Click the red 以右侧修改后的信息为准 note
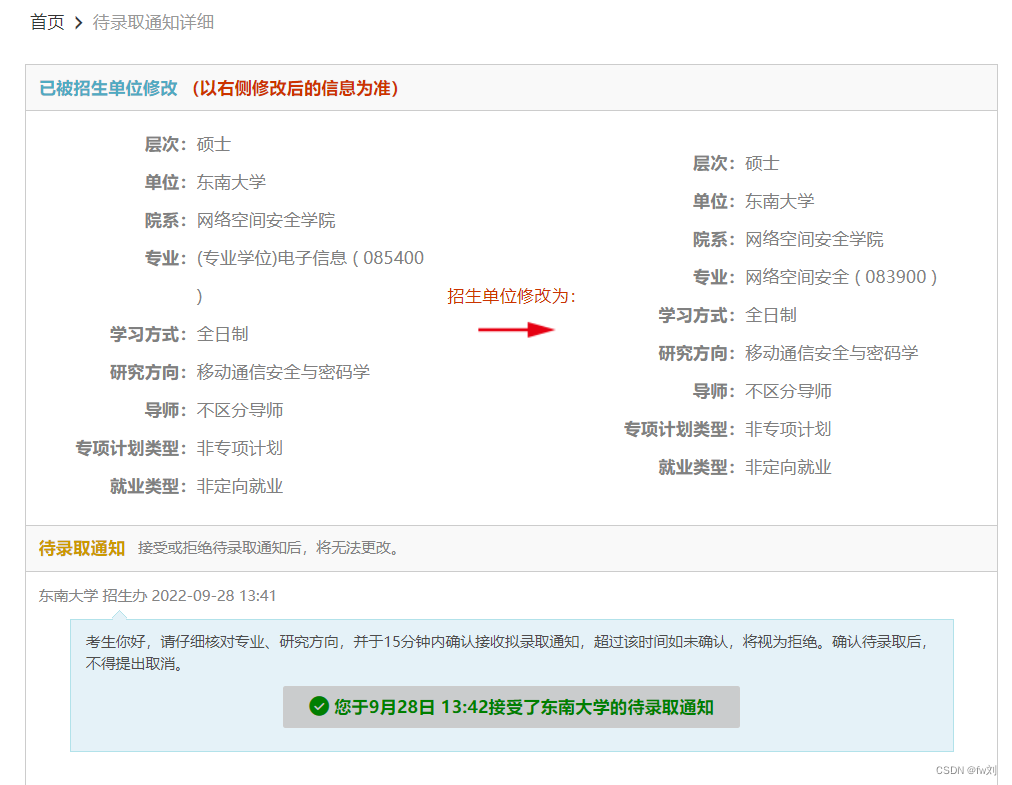The height and width of the screenshot is (785, 1012). pyautogui.click(x=296, y=88)
